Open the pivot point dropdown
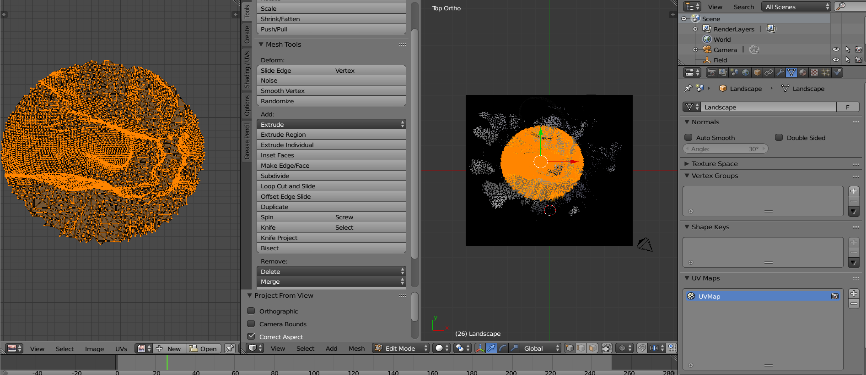This screenshot has width=866, height=375. (x=463, y=348)
